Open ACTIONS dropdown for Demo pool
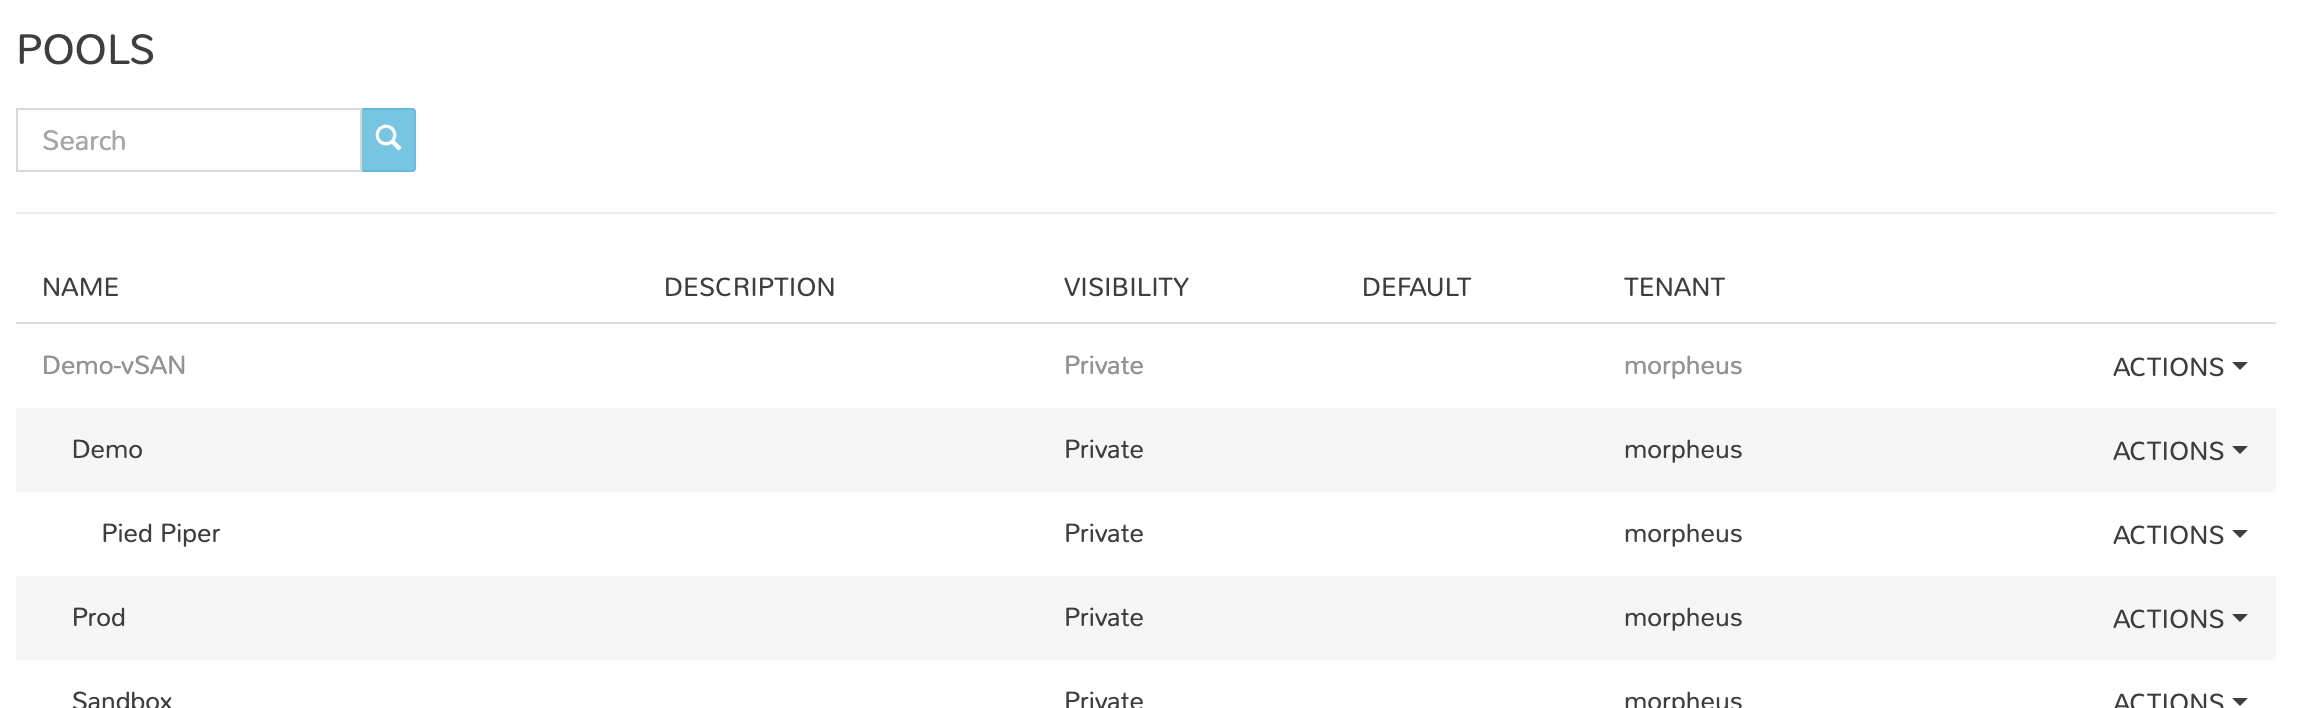This screenshot has width=2300, height=708. click(2179, 451)
